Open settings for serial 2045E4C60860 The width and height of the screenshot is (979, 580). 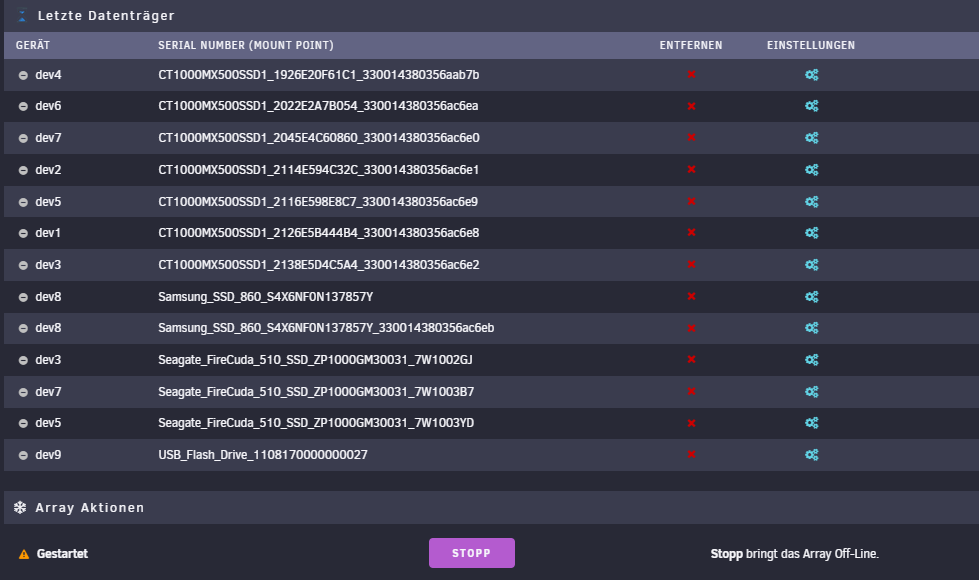coord(812,138)
